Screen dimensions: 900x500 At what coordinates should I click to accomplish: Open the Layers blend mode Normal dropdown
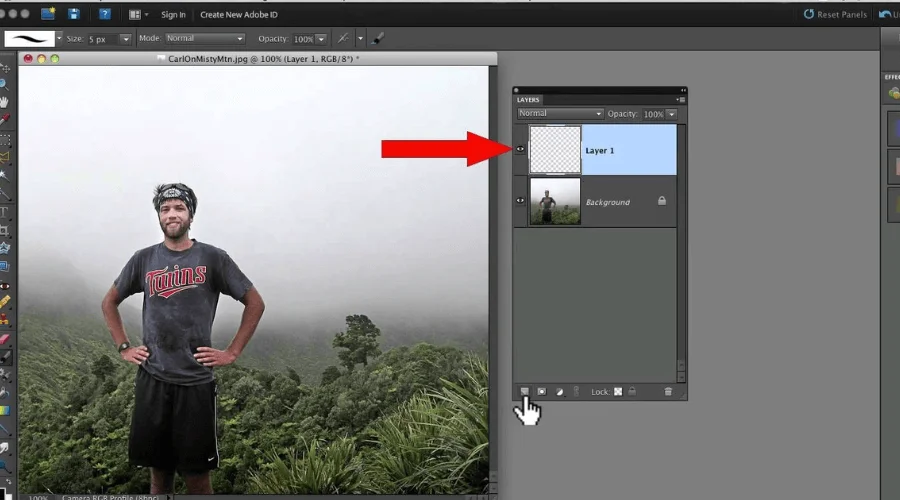pyautogui.click(x=560, y=114)
